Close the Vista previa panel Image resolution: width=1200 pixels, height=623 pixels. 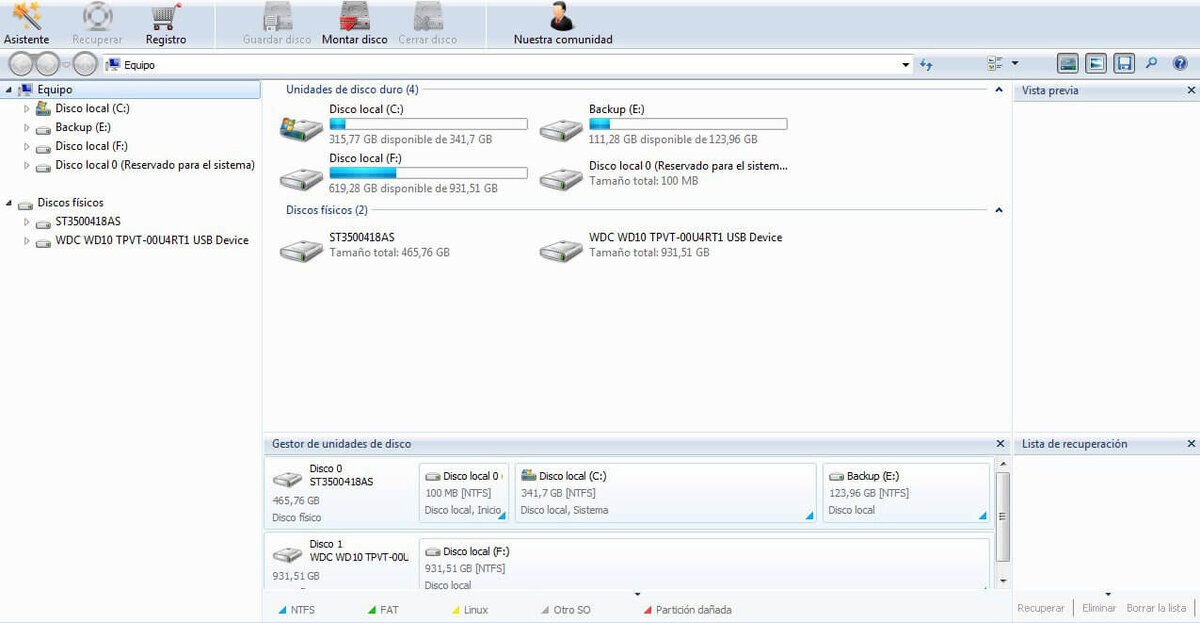(x=1191, y=90)
